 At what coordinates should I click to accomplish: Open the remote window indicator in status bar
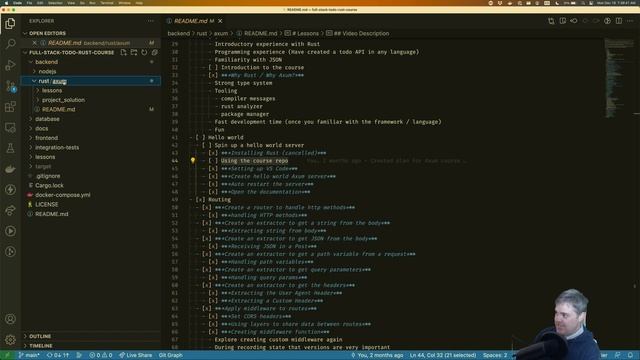point(8,355)
